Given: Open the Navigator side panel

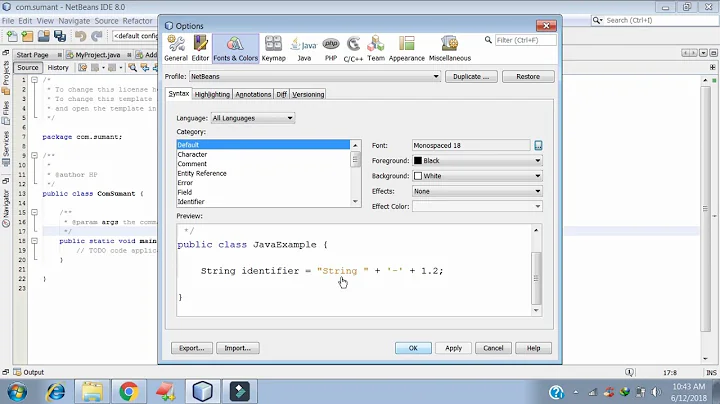Looking at the screenshot, I should click(6, 209).
